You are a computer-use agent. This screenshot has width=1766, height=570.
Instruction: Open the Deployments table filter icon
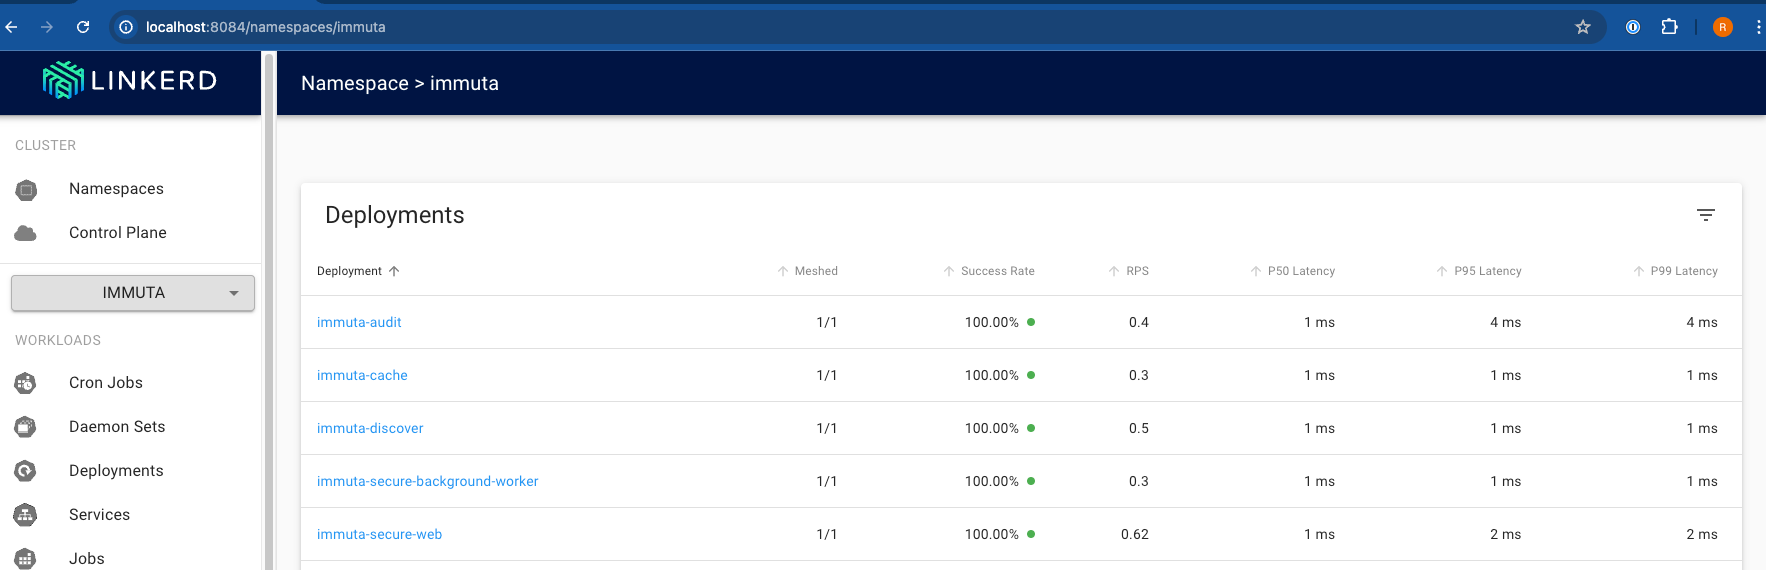click(1705, 215)
